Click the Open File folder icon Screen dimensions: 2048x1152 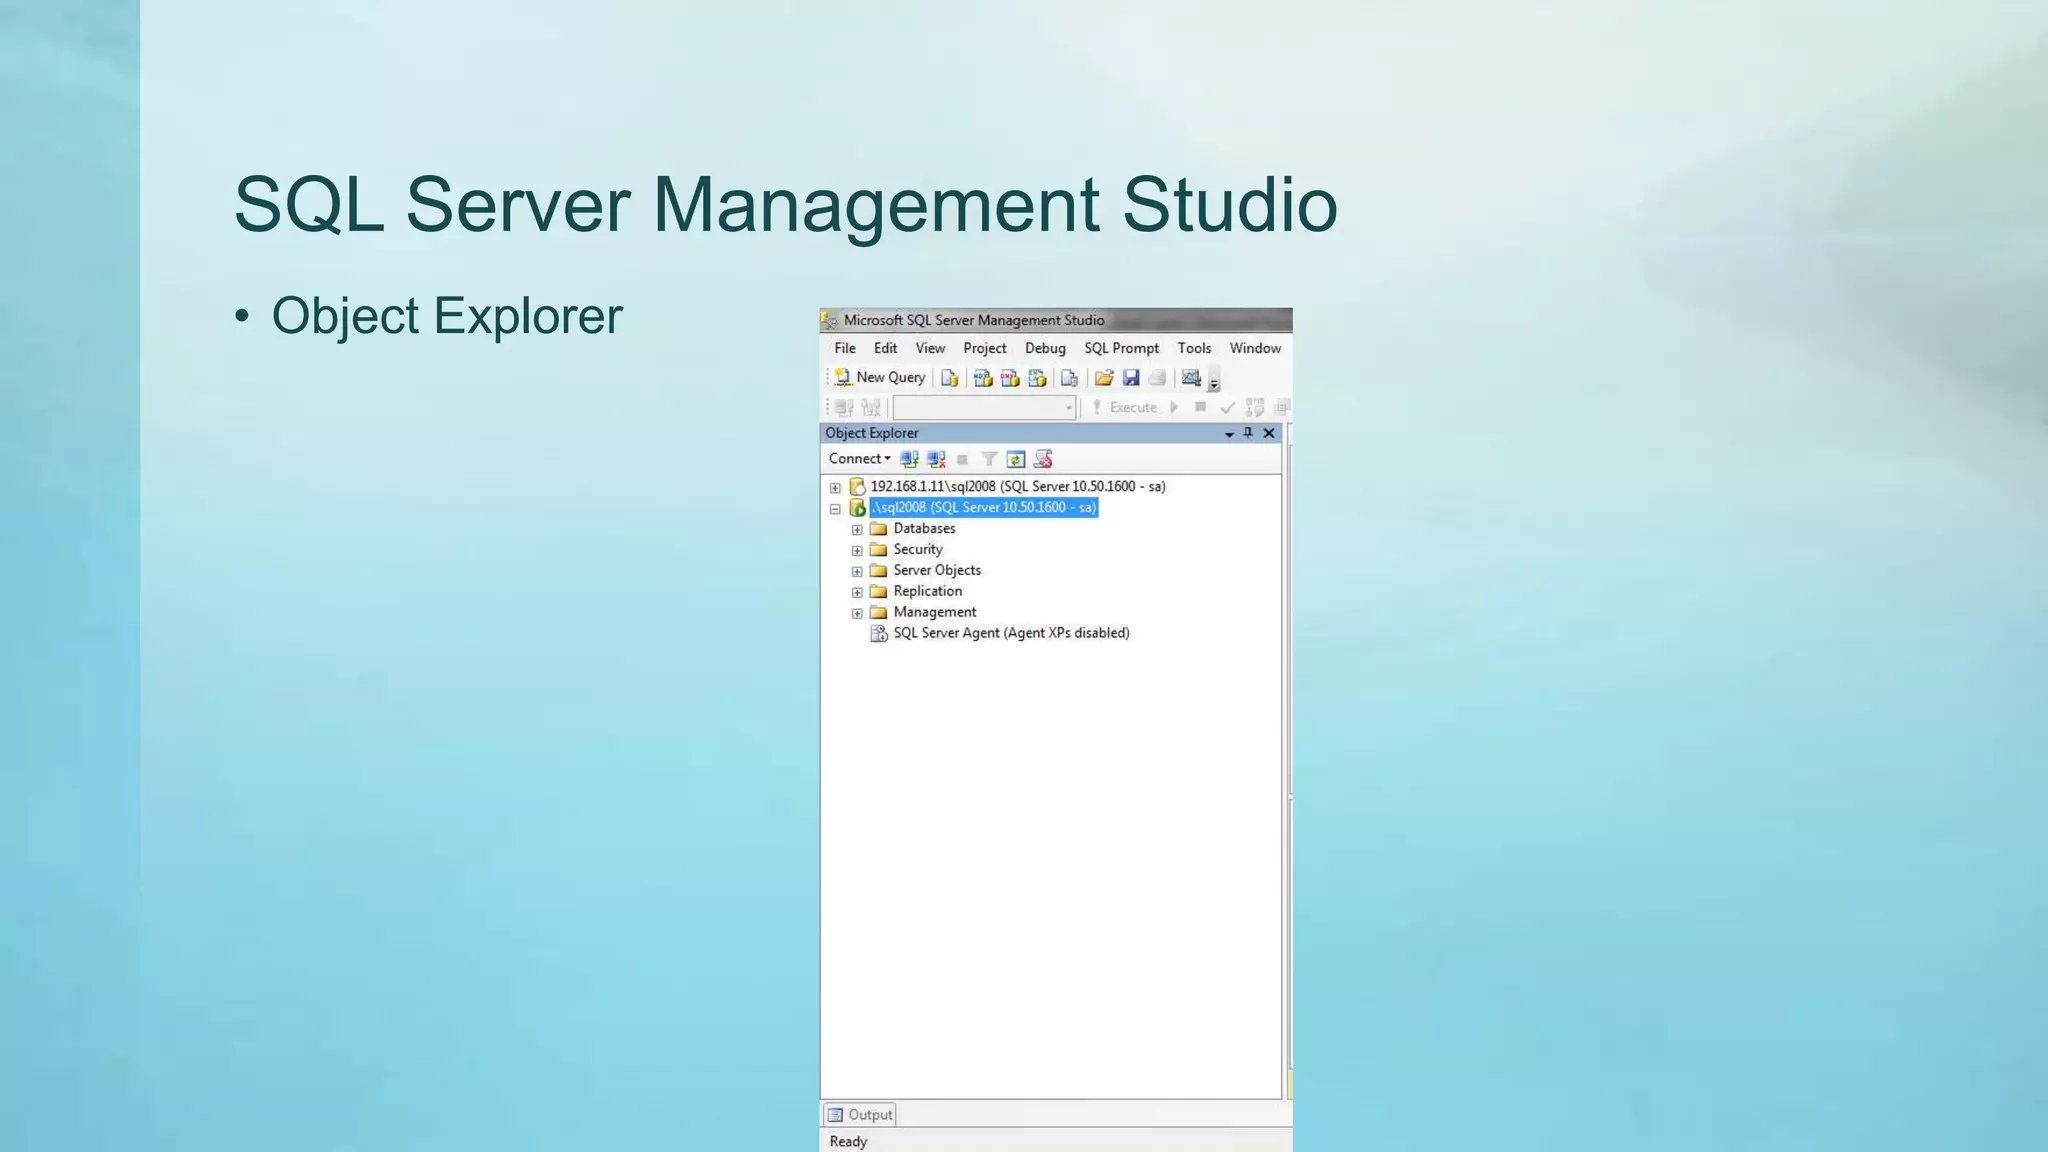click(x=1104, y=378)
